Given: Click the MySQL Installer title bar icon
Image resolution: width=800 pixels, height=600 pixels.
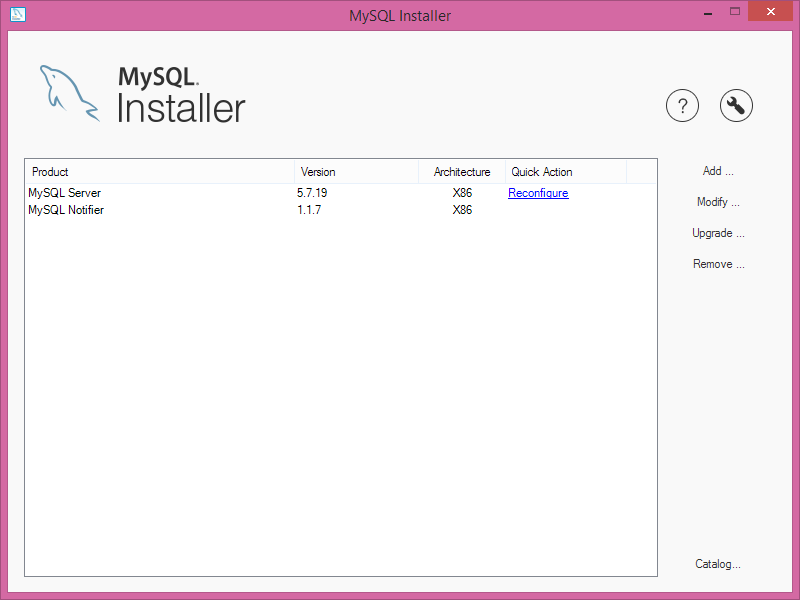Looking at the screenshot, I should coord(18,14).
